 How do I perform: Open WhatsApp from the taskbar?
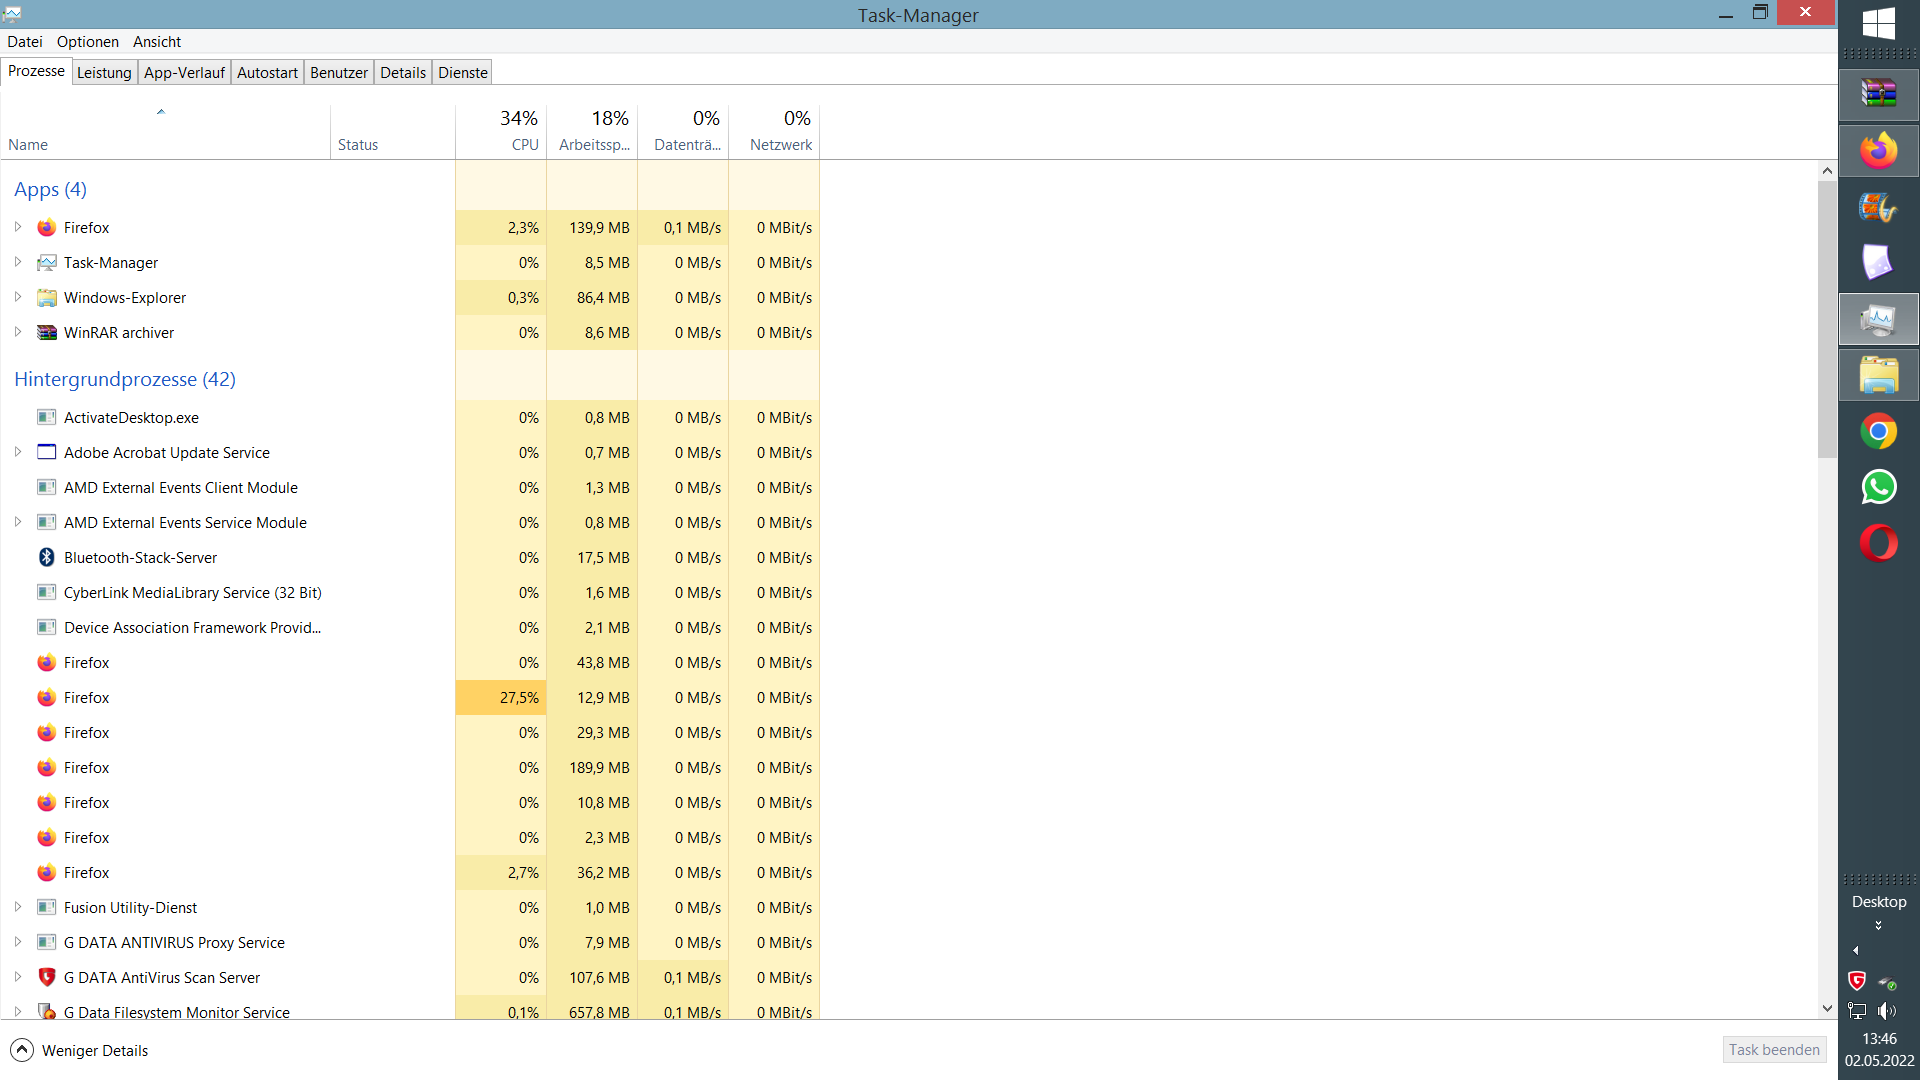1878,487
